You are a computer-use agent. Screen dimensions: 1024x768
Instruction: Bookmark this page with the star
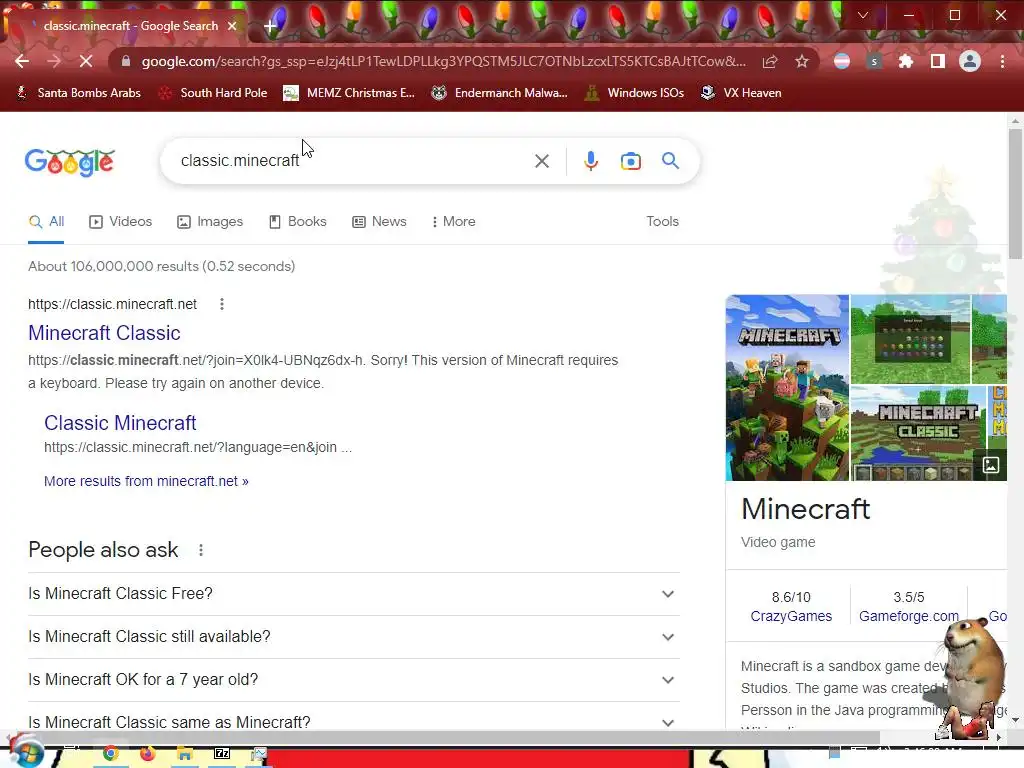click(x=802, y=61)
